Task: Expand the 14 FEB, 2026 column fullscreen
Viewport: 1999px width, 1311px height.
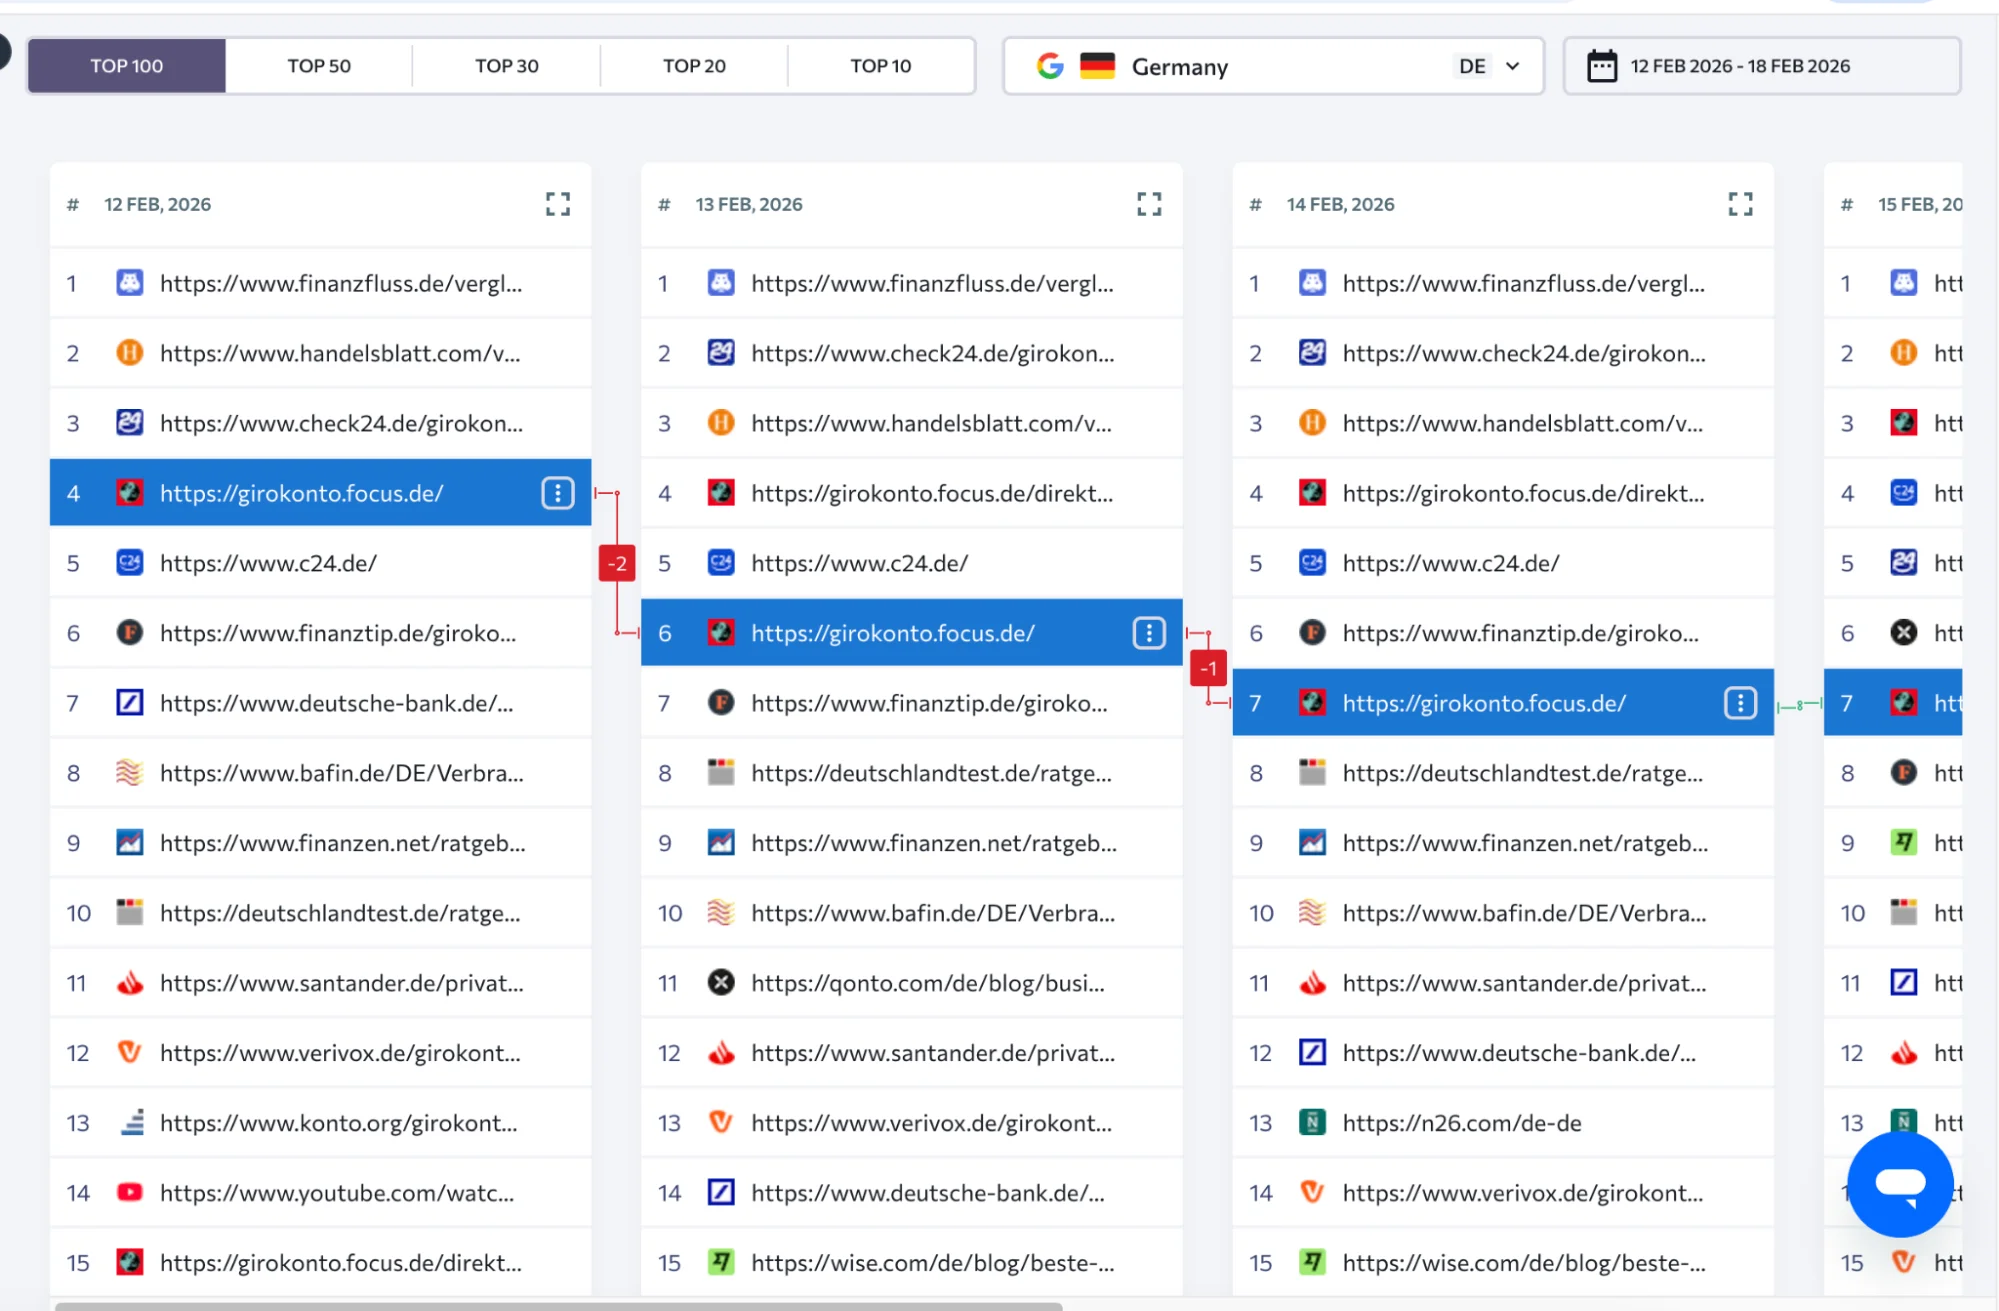Action: coord(1740,204)
